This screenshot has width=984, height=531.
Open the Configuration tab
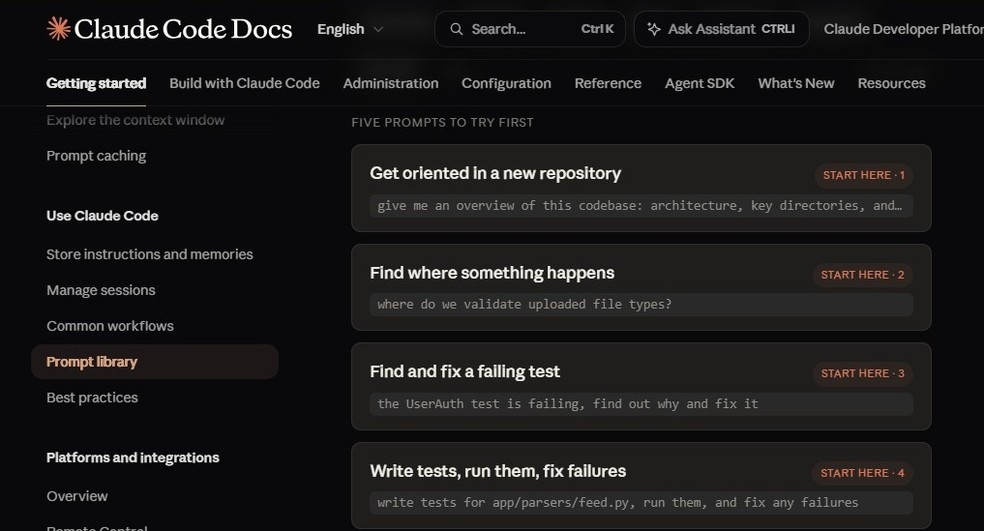coord(506,83)
